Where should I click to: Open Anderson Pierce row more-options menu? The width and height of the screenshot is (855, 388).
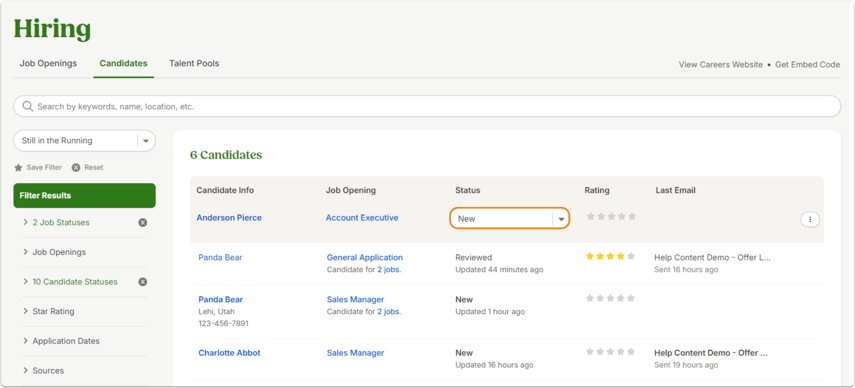(810, 219)
